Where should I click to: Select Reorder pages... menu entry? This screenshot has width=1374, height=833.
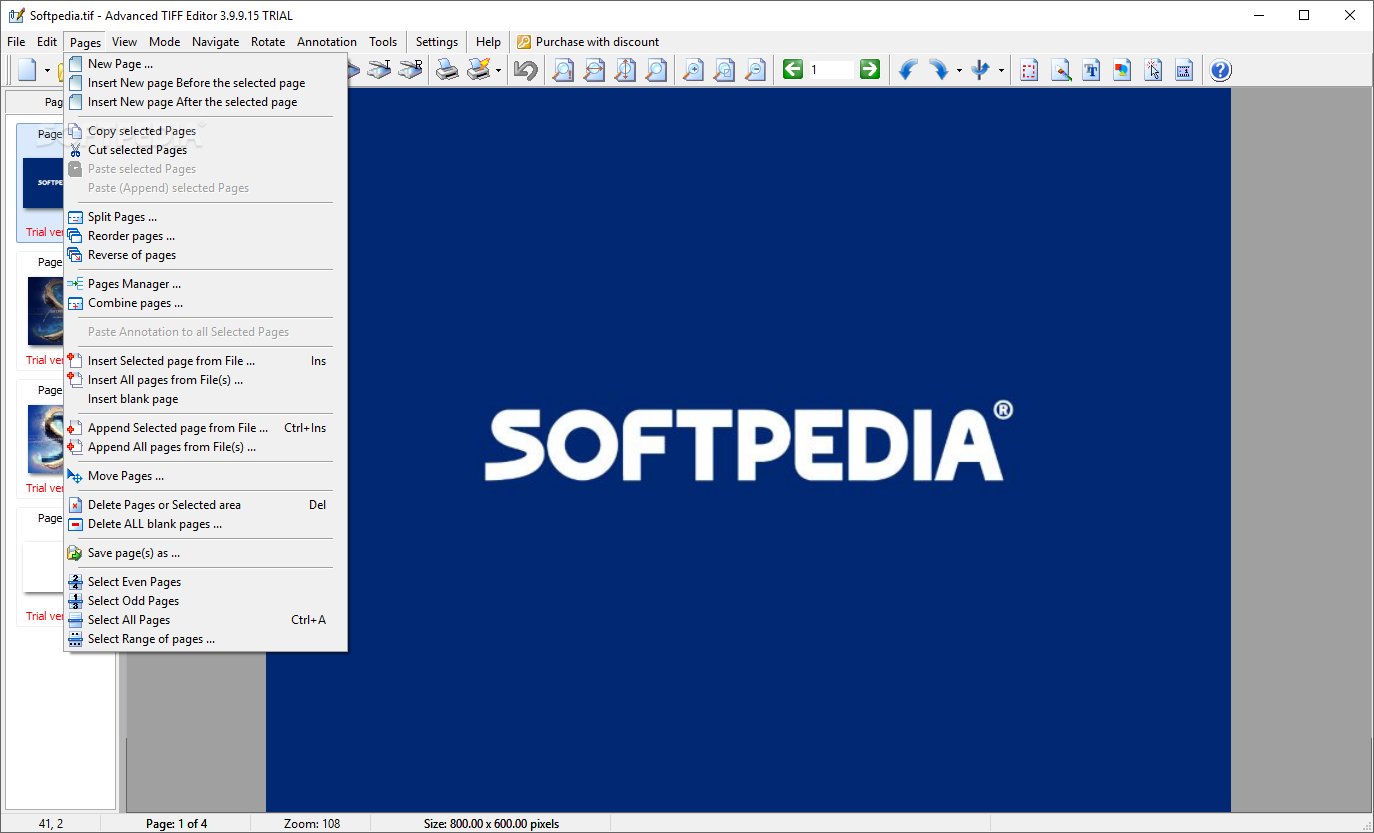[206, 236]
